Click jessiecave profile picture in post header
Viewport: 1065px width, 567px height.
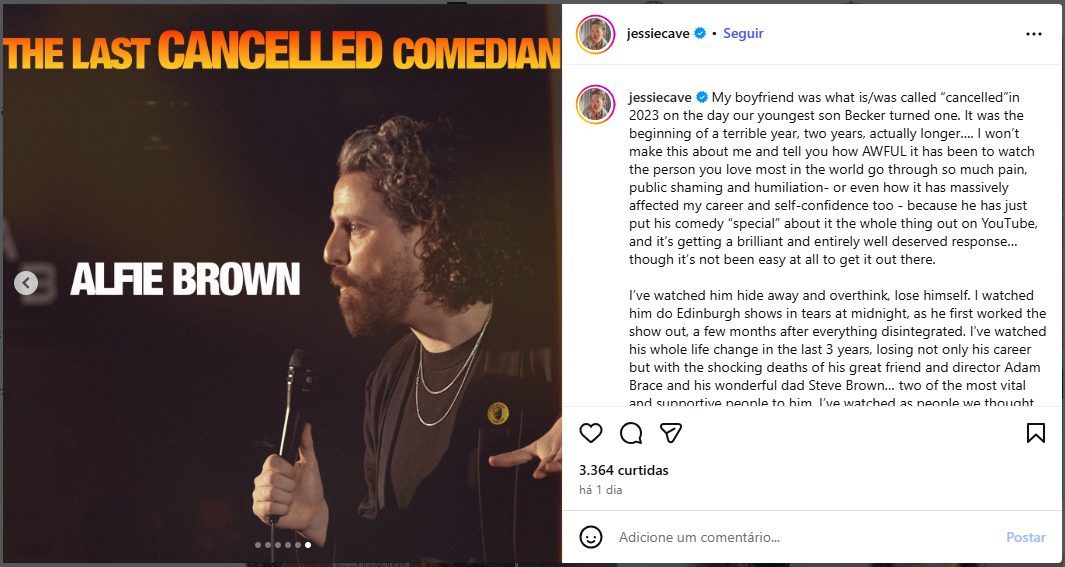coord(595,34)
